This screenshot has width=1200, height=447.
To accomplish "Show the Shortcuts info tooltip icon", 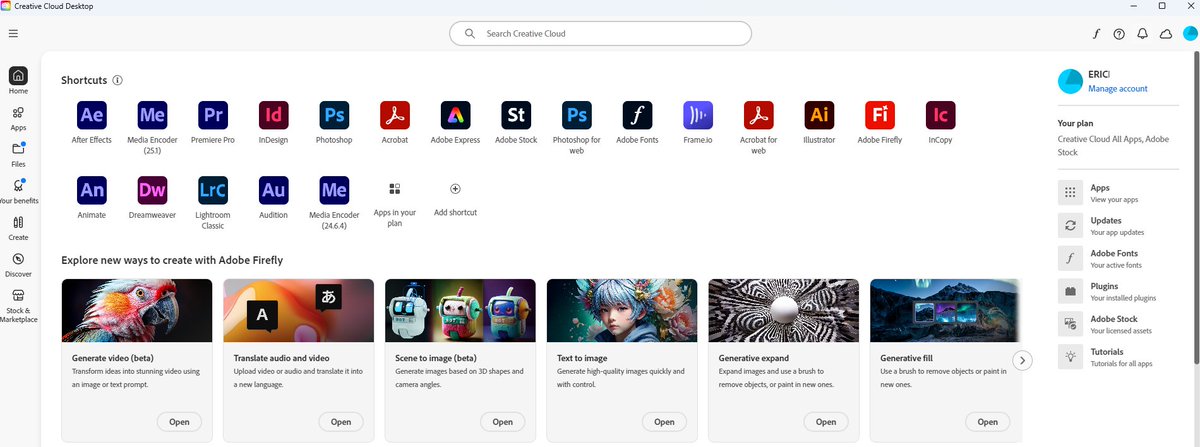I will click(118, 80).
